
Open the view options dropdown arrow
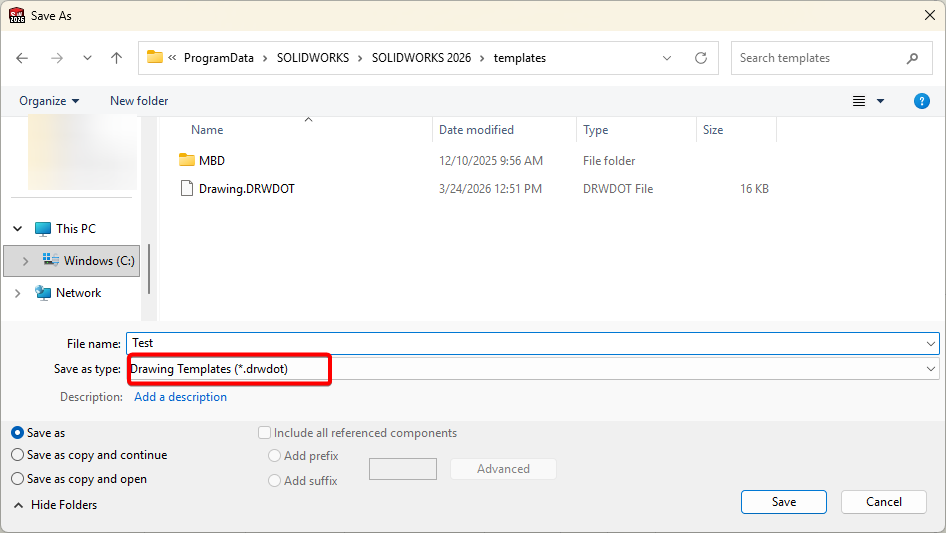(x=880, y=101)
